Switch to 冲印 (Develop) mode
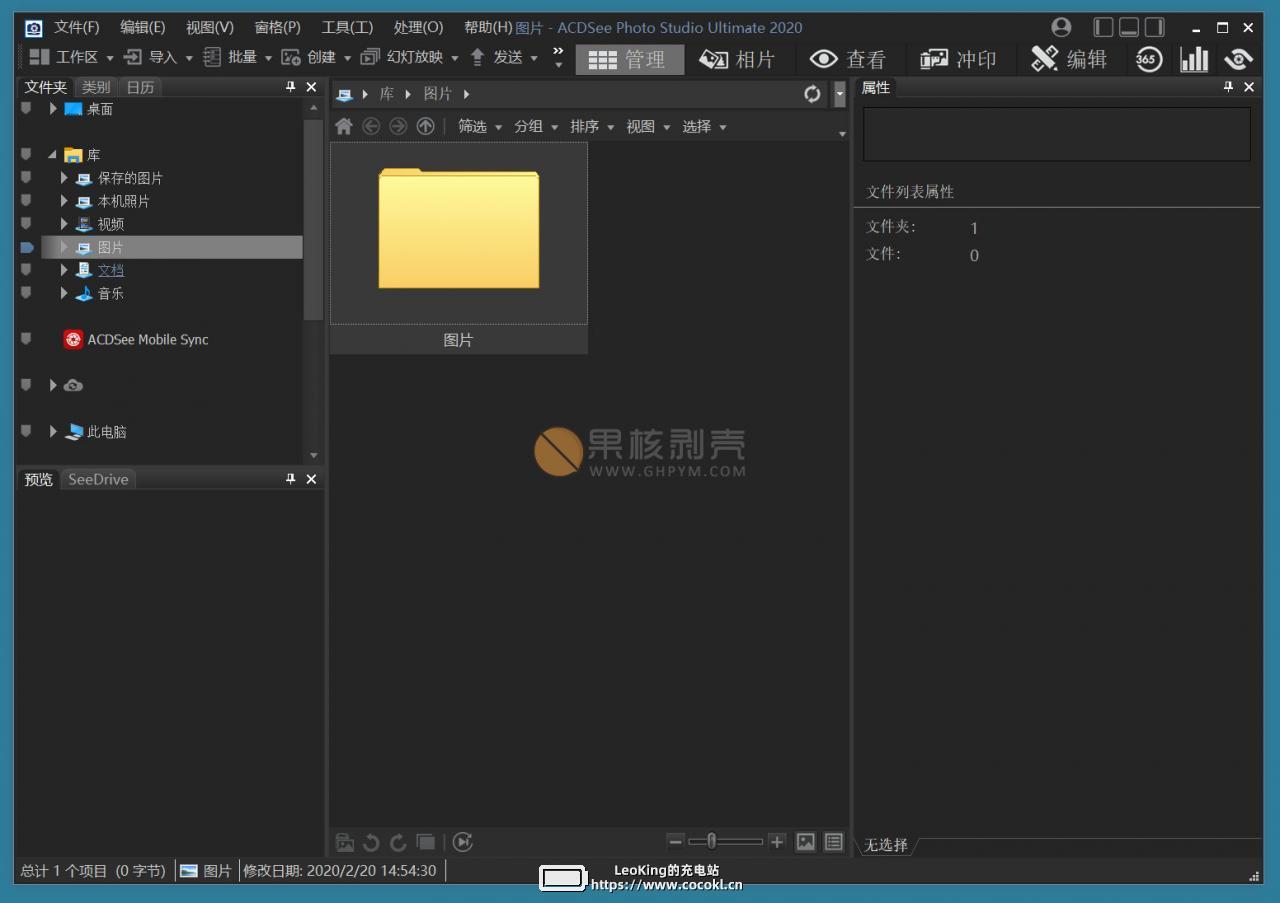Viewport: 1280px width, 903px height. click(958, 60)
